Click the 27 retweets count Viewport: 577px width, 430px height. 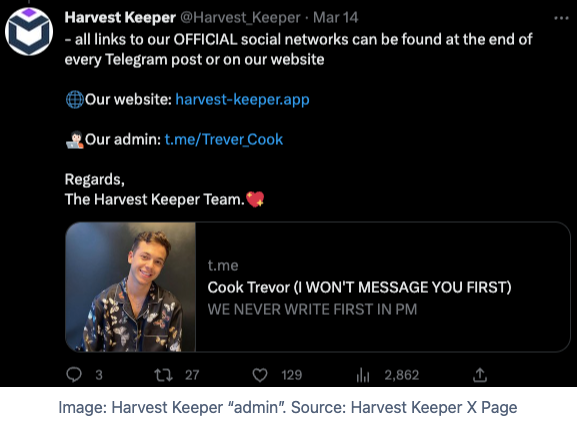click(192, 375)
